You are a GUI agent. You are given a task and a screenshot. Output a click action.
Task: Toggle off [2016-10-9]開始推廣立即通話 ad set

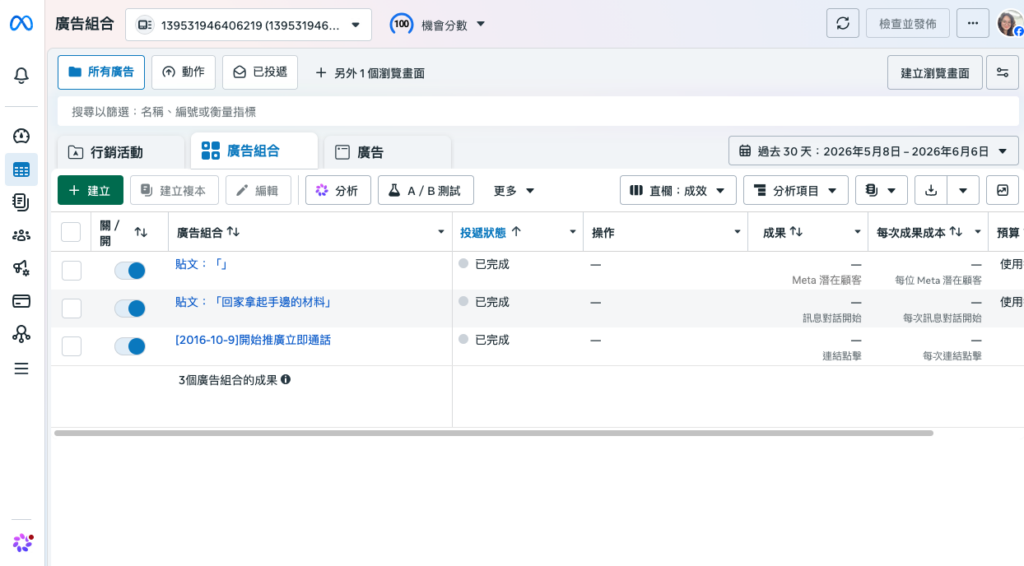(130, 346)
